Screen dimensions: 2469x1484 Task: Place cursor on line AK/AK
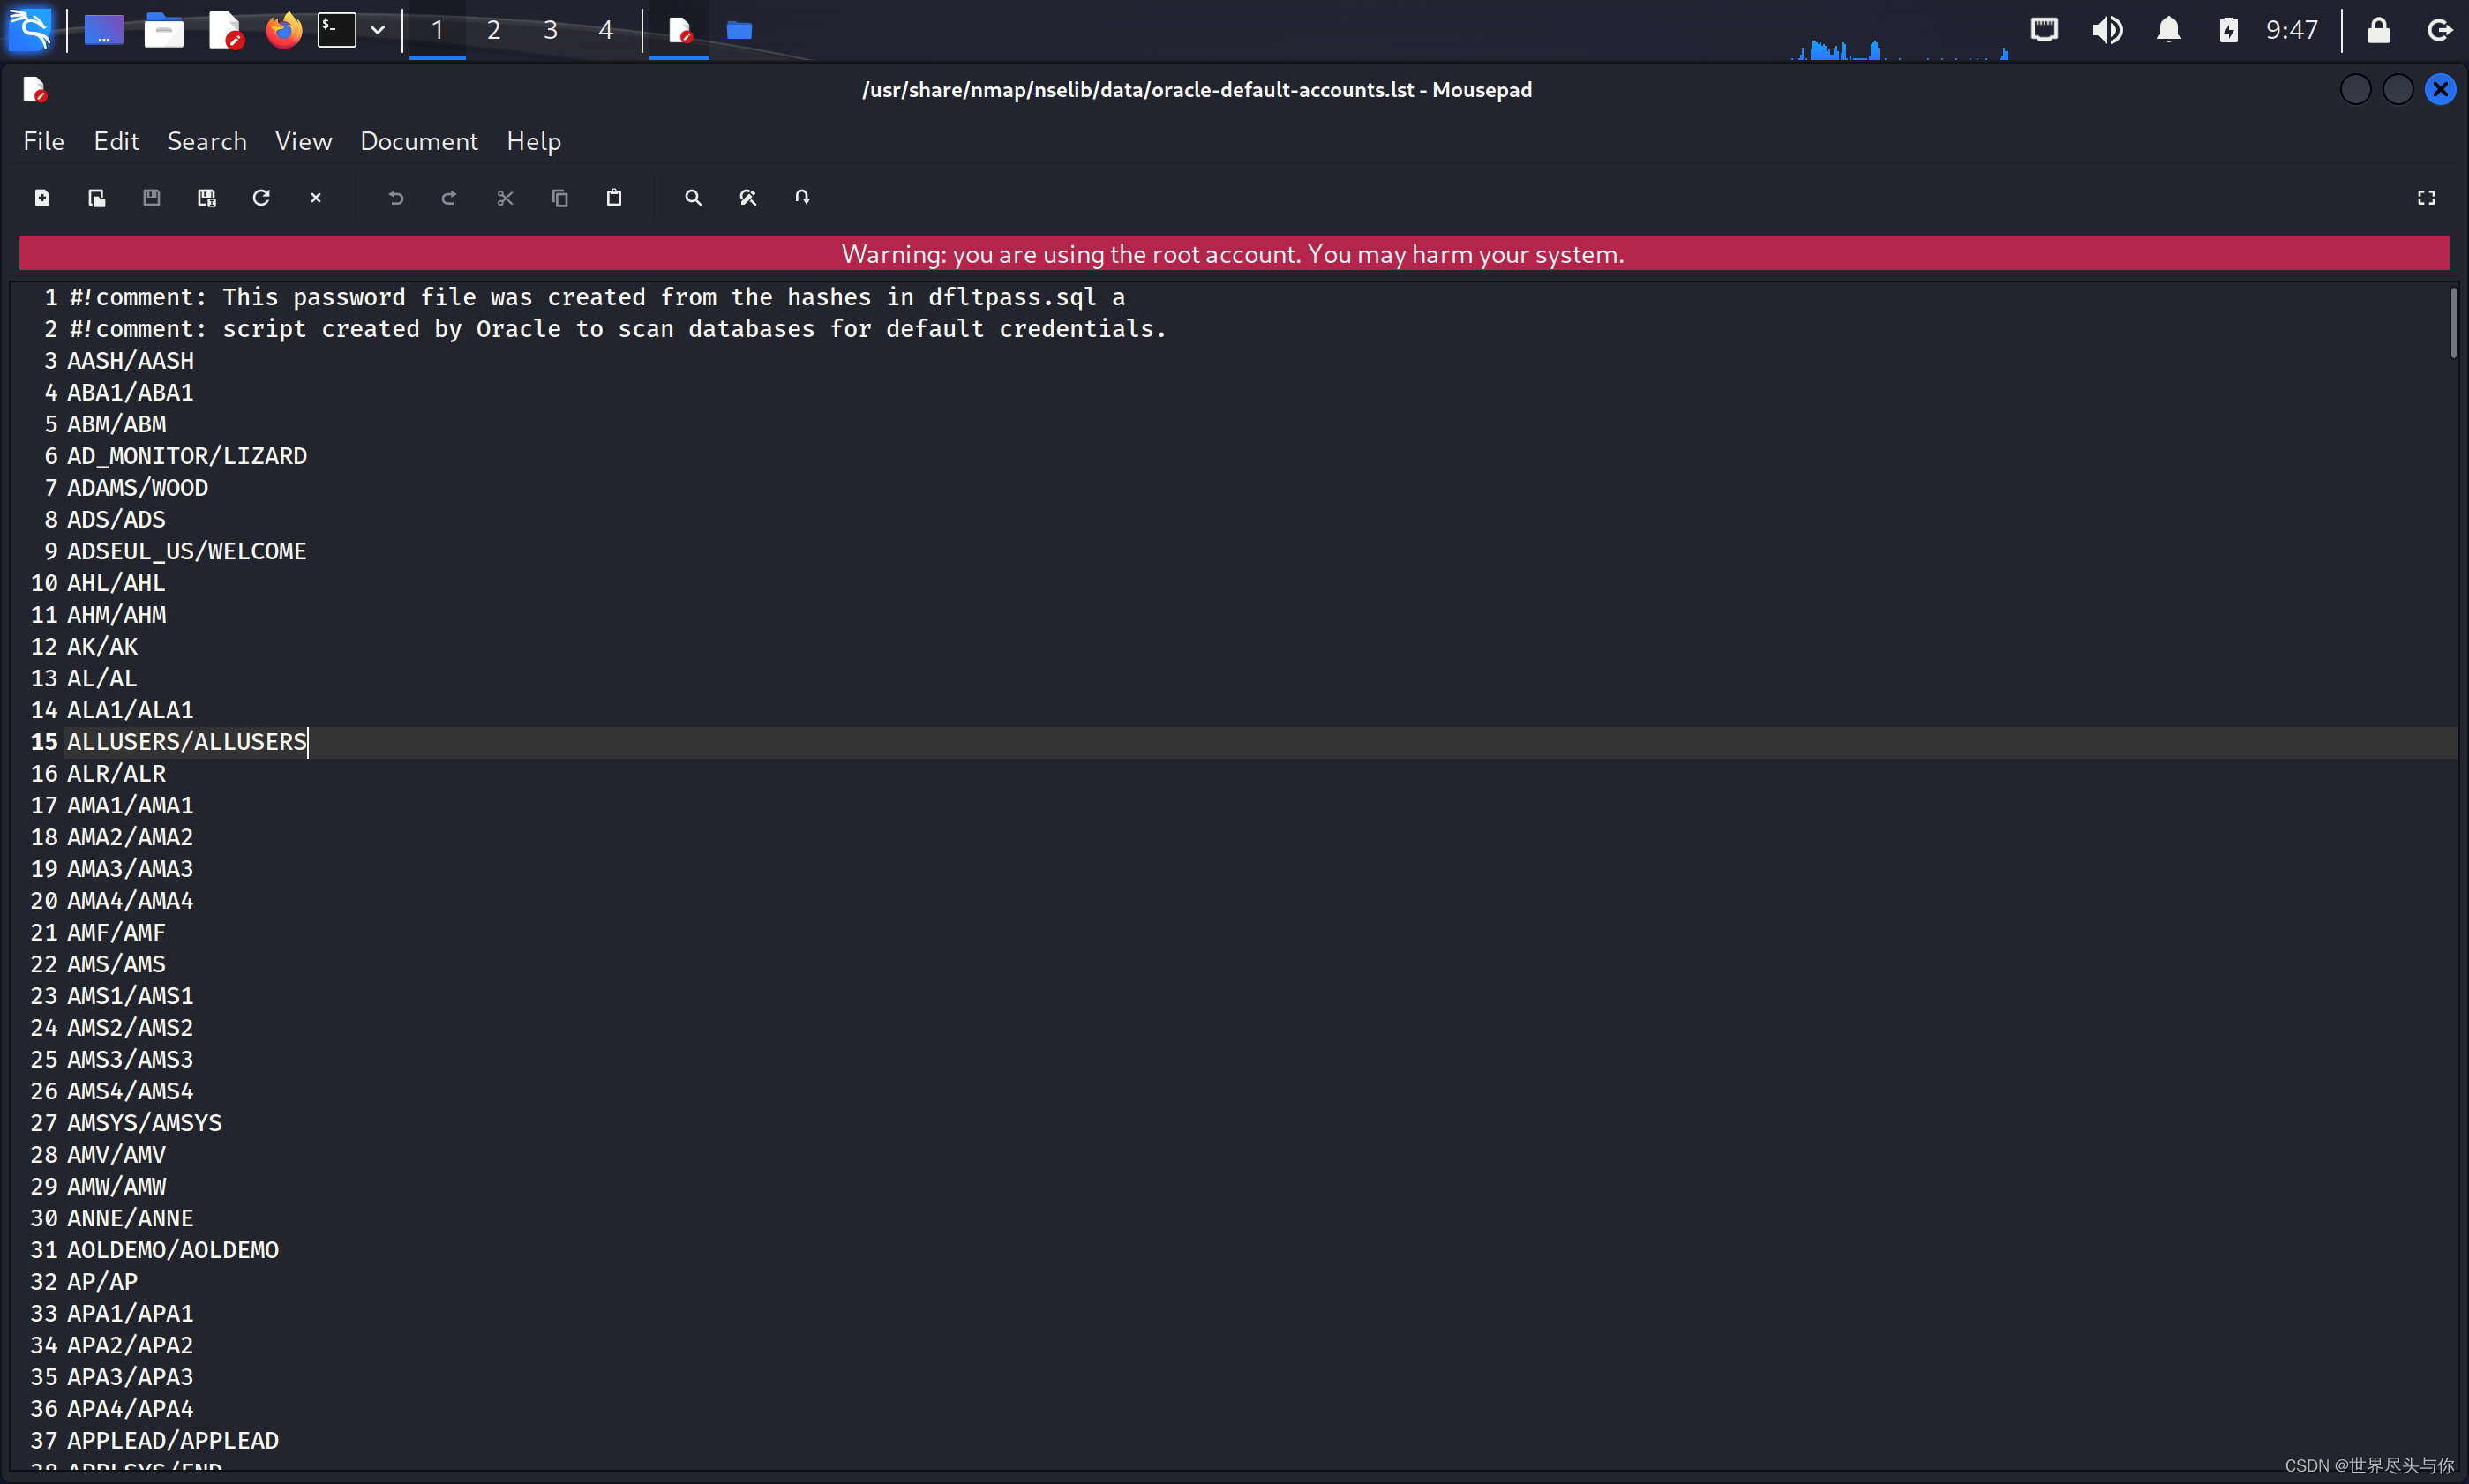[x=102, y=647]
